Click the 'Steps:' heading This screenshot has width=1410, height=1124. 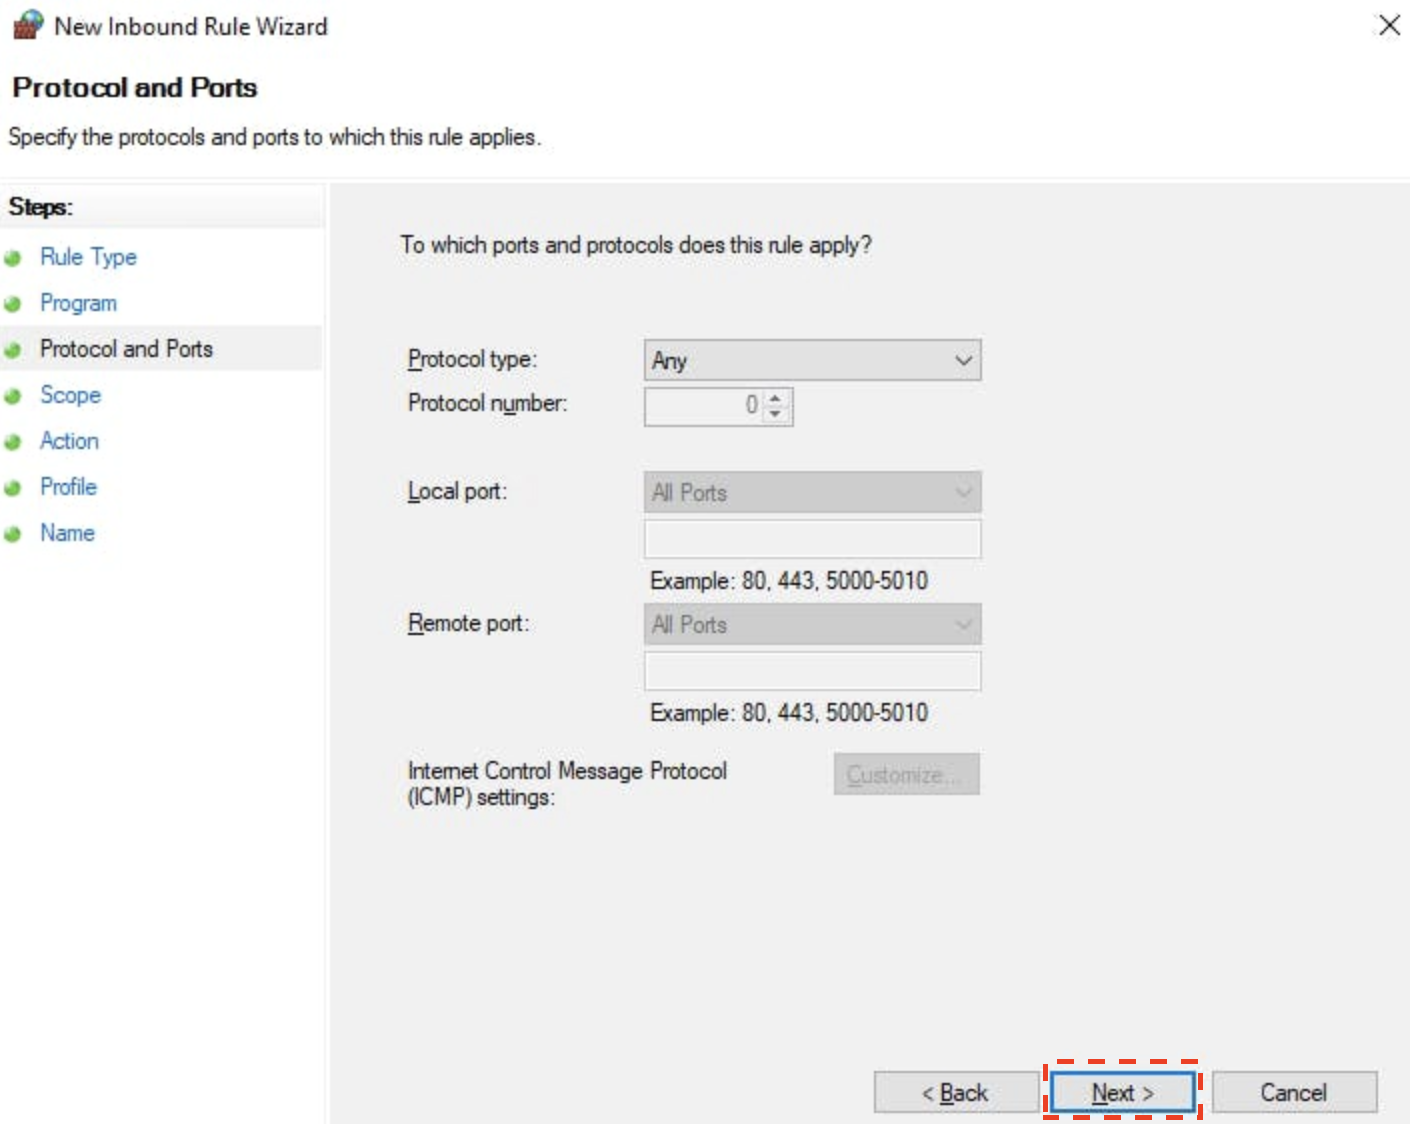[x=40, y=207]
